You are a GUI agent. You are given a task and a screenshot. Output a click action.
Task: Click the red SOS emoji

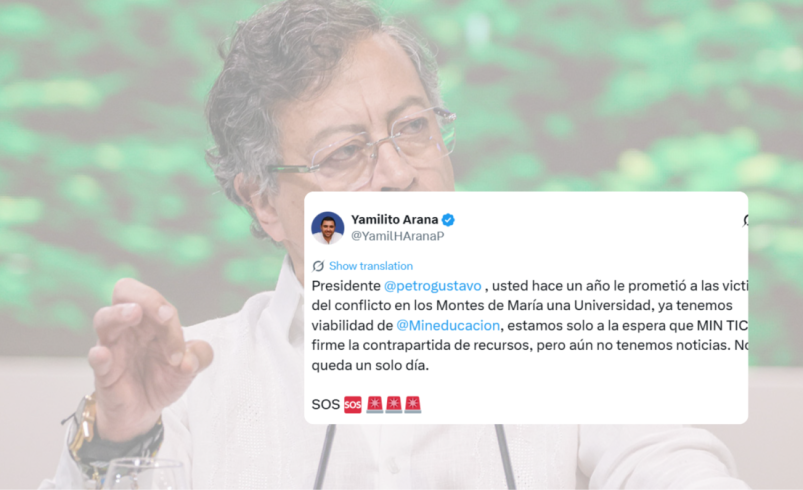(353, 404)
